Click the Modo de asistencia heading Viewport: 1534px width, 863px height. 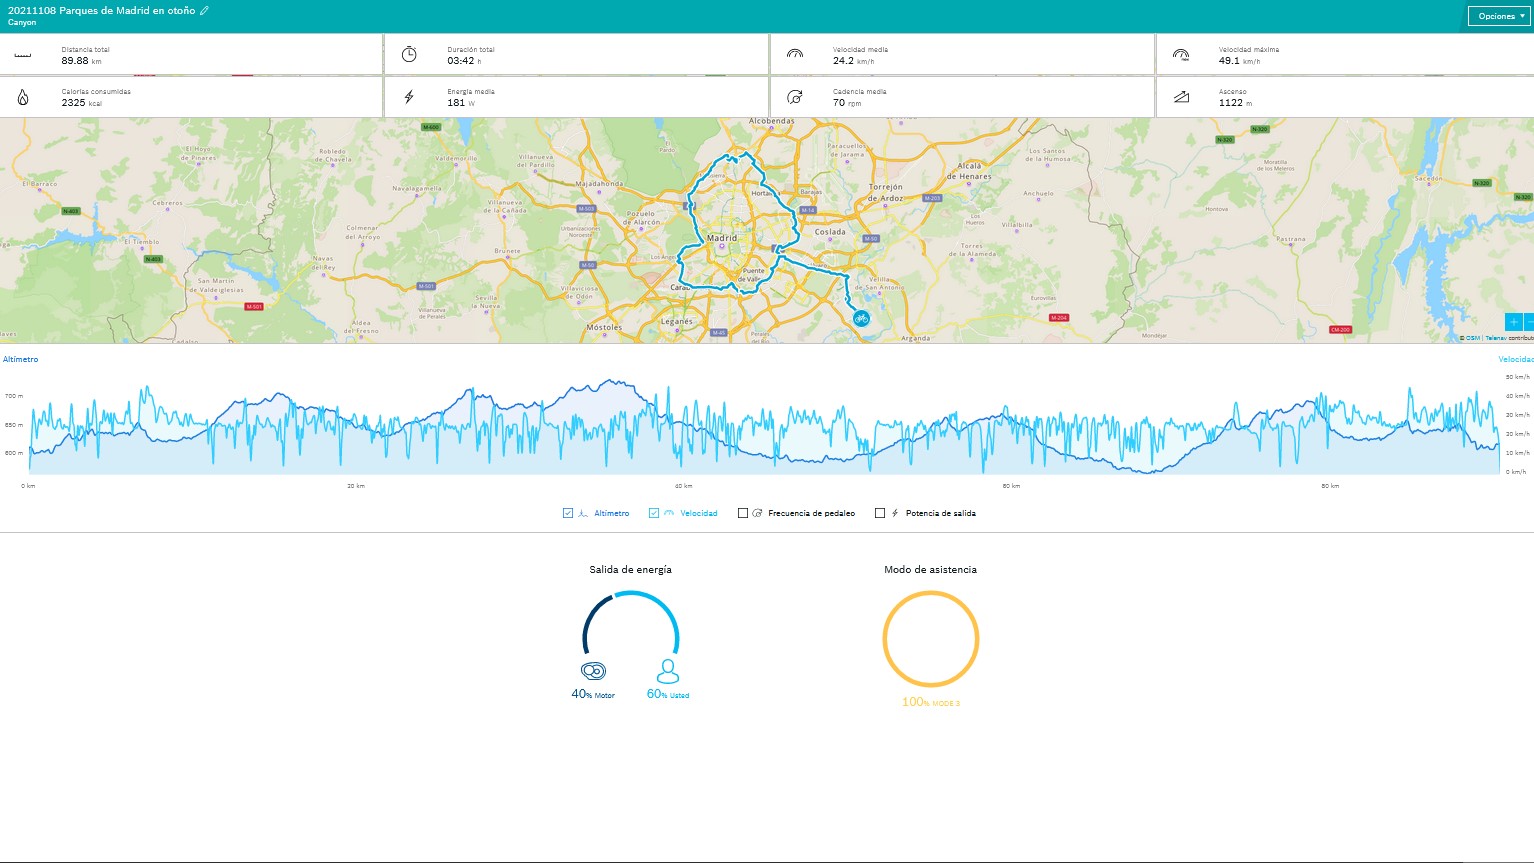point(930,569)
